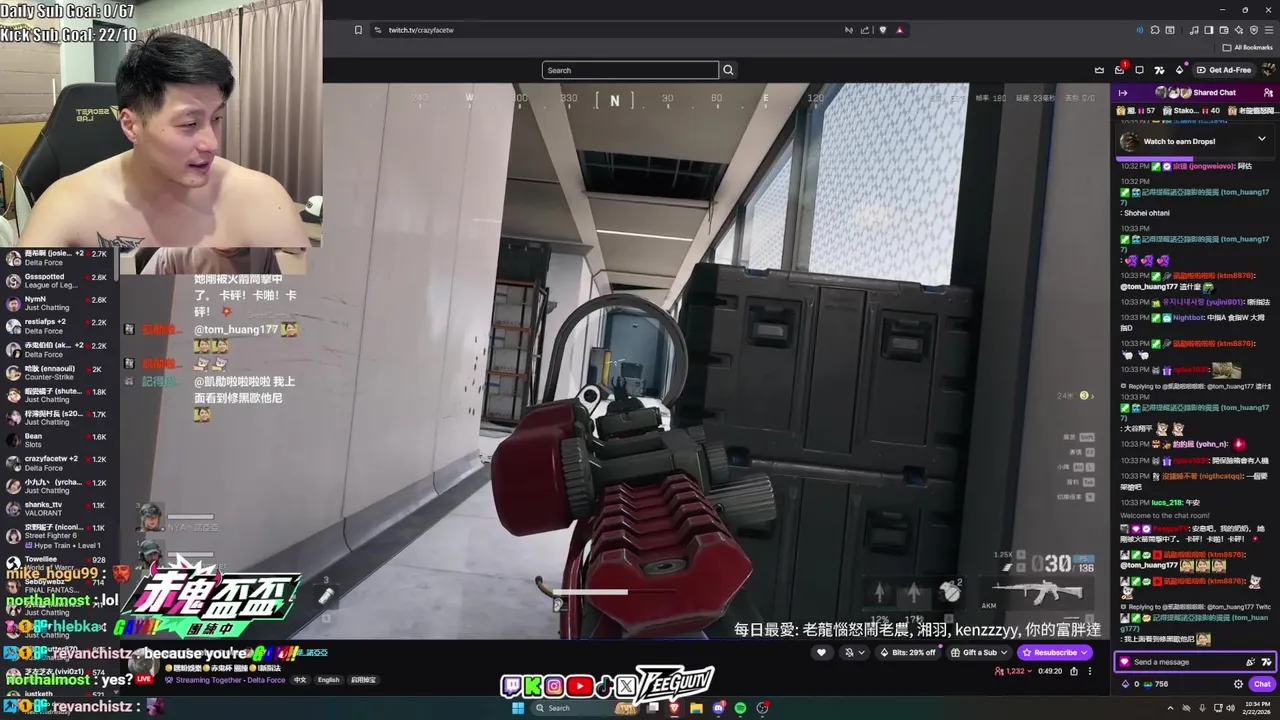Open Get Bits icon in top bar
This screenshot has height=720, width=1280.
pyautogui.click(x=1179, y=70)
